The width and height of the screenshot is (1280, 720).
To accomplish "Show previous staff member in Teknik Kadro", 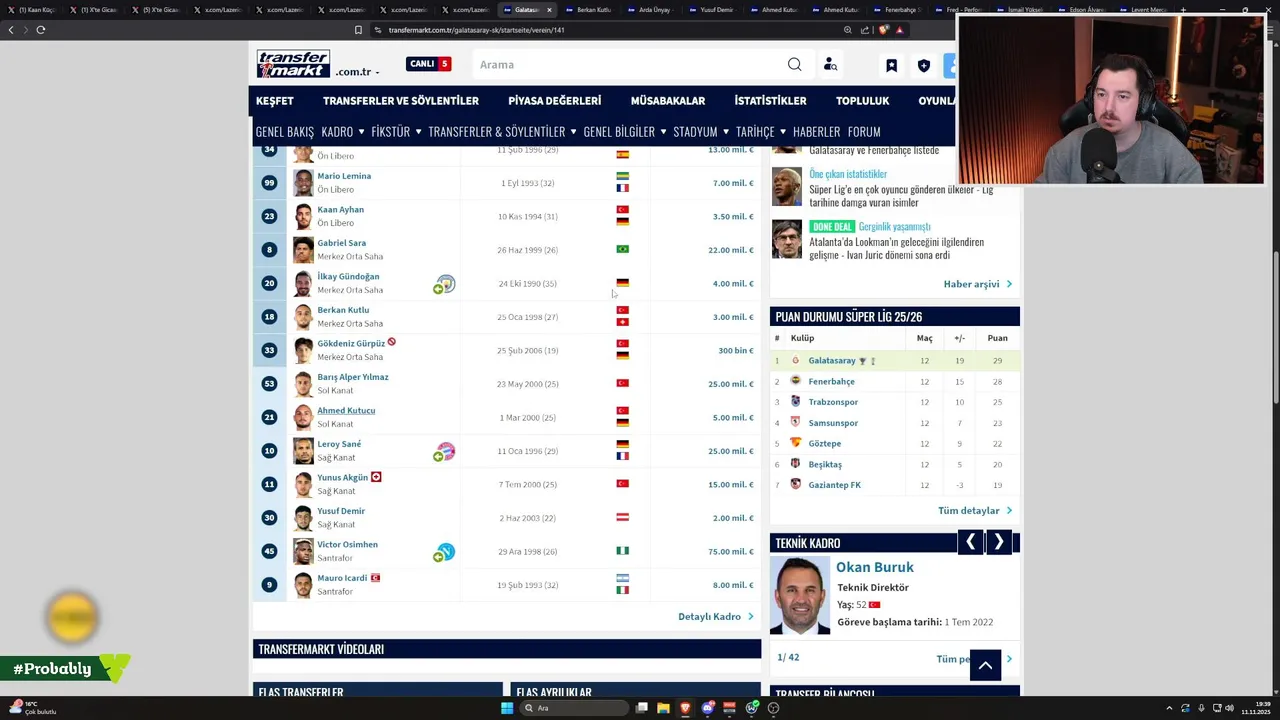I will [x=970, y=542].
